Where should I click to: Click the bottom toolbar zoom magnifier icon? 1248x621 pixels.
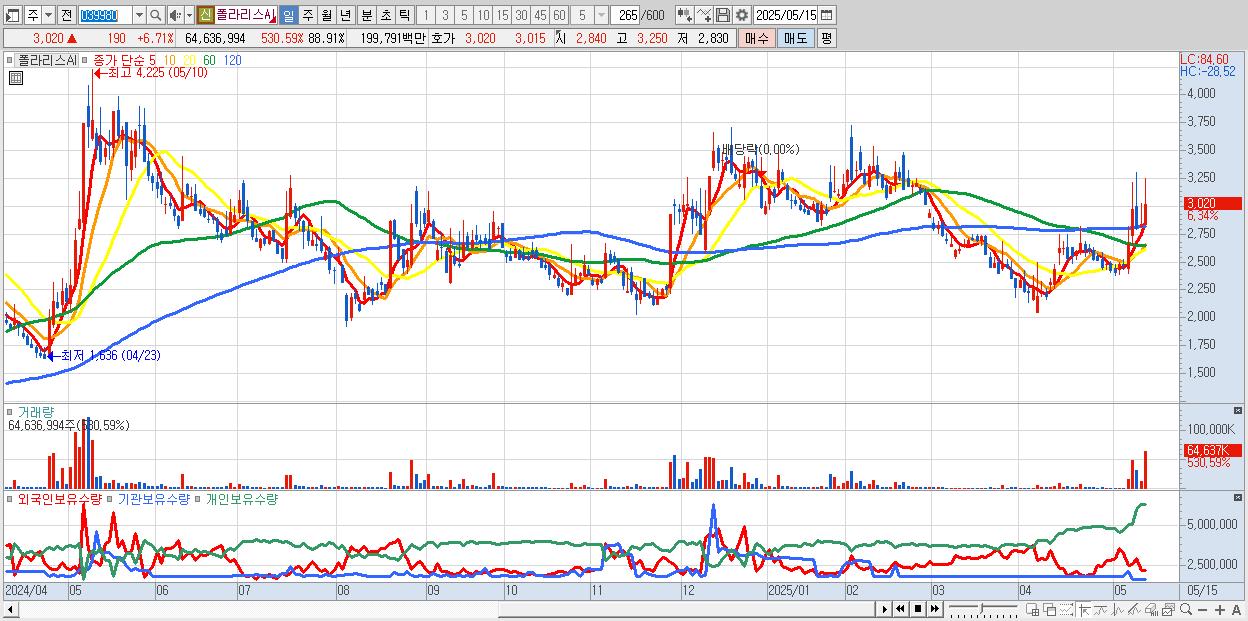1186,610
